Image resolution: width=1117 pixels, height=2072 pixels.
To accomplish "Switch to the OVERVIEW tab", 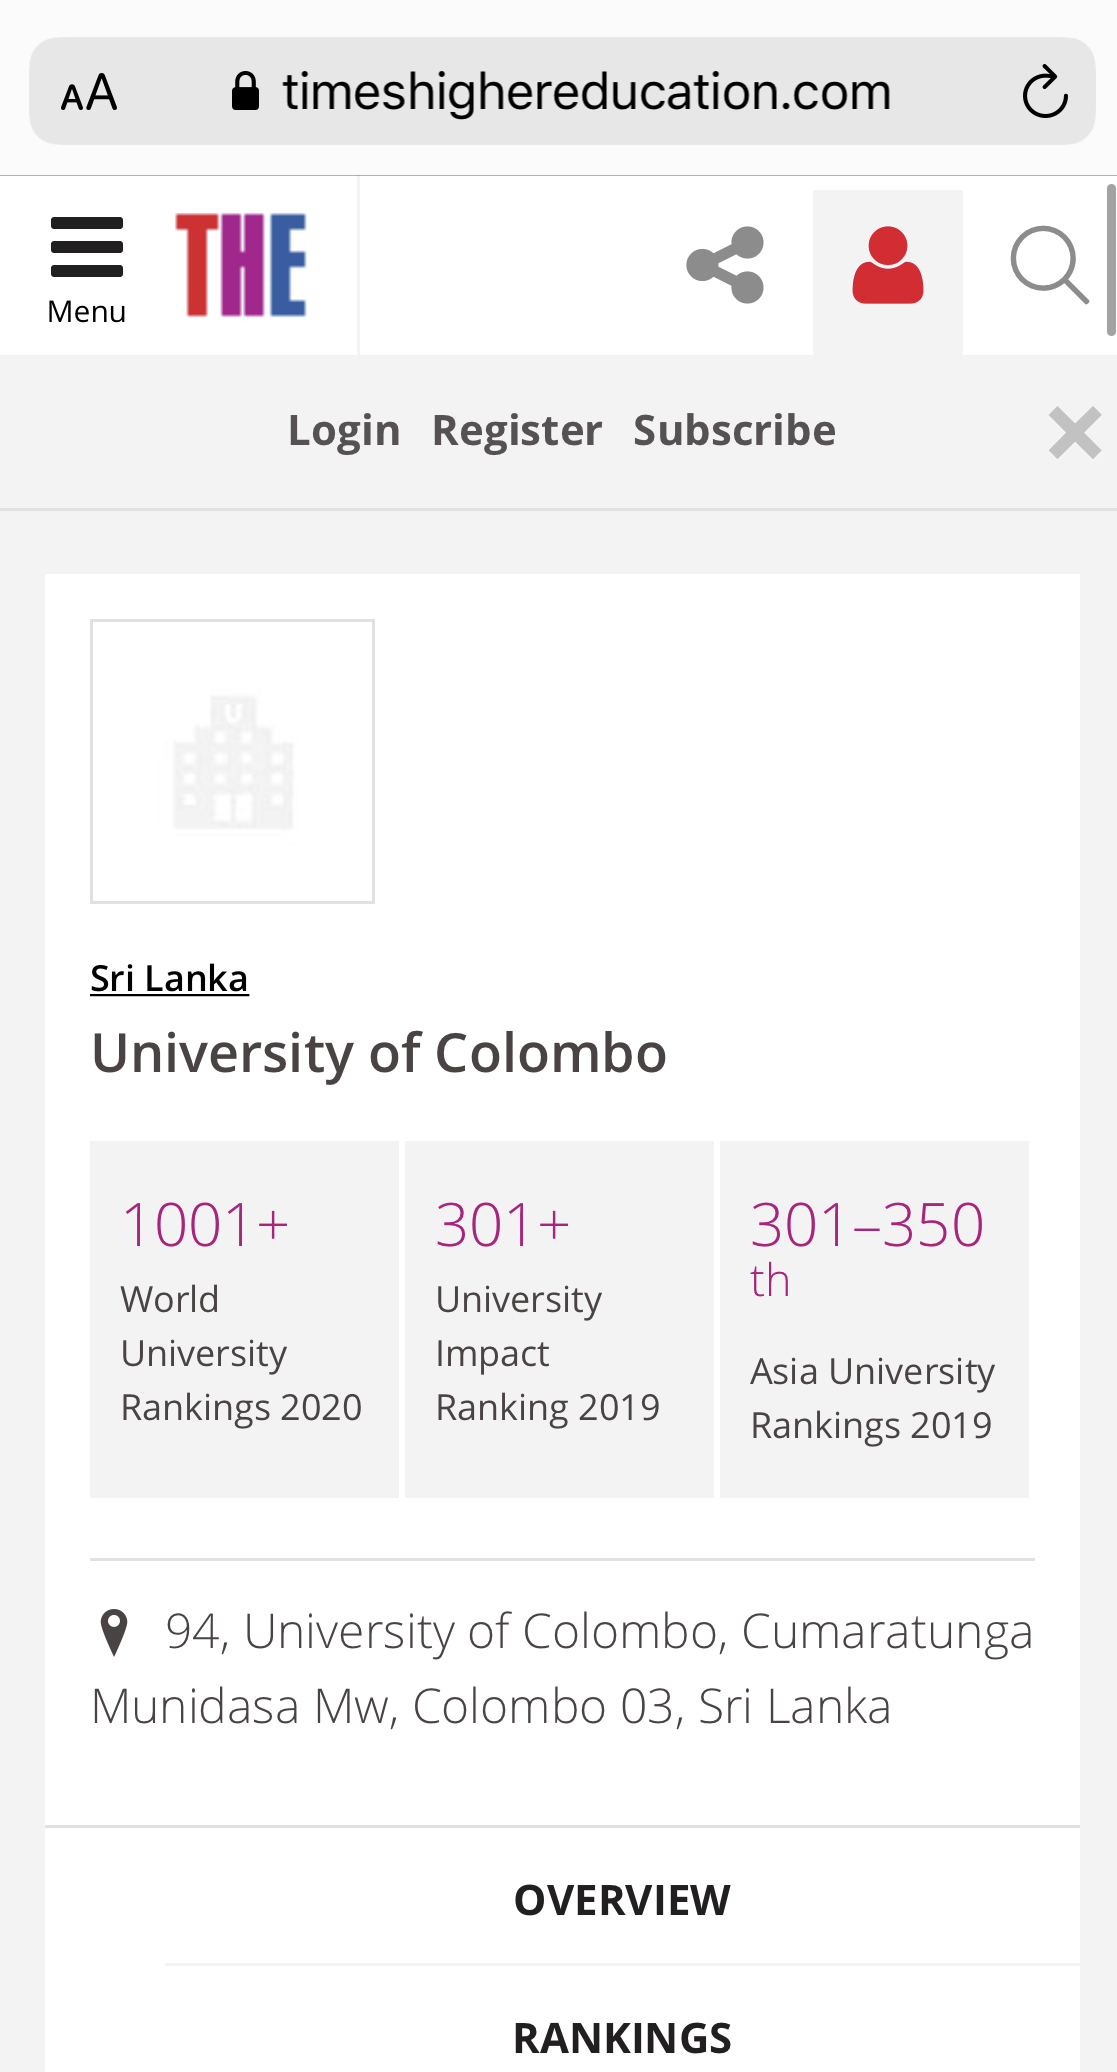I will coord(621,1900).
